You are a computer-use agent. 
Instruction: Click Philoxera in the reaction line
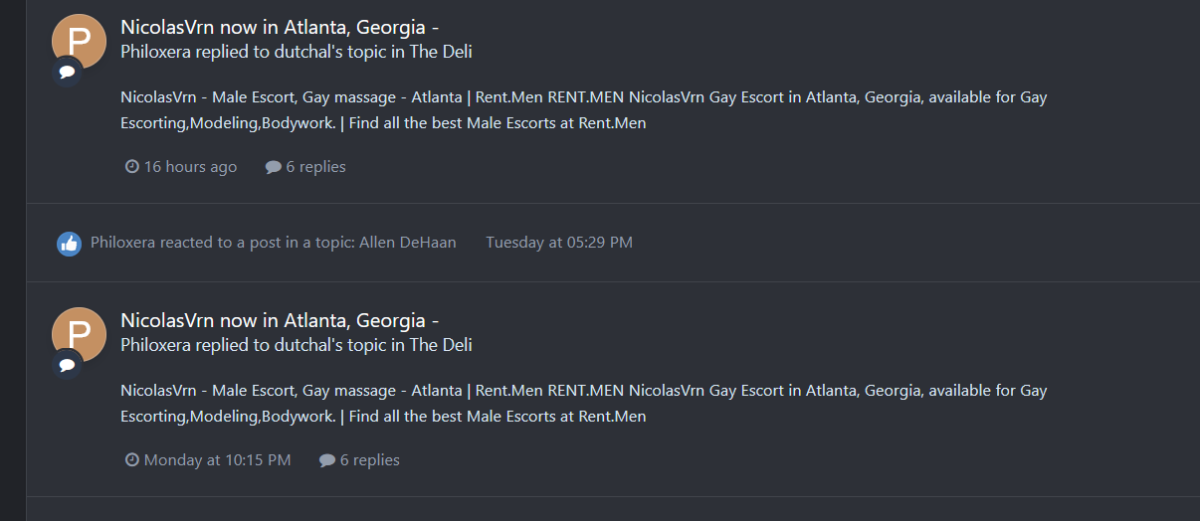[x=123, y=242]
